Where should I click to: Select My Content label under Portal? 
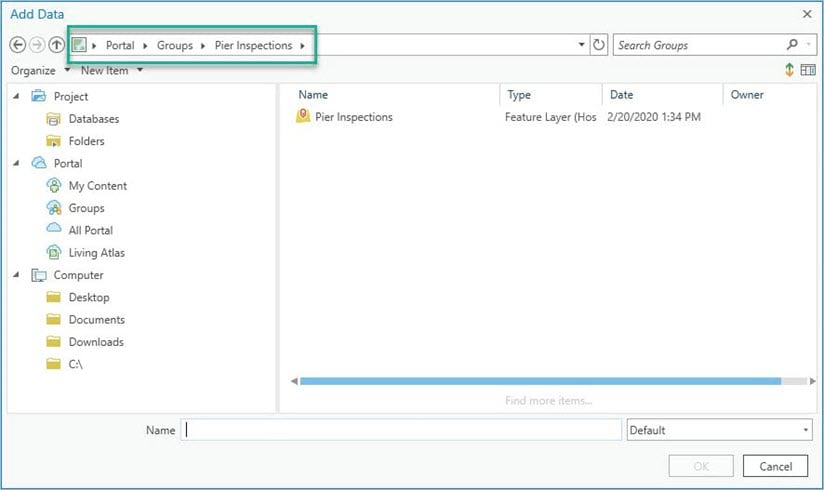tap(98, 186)
